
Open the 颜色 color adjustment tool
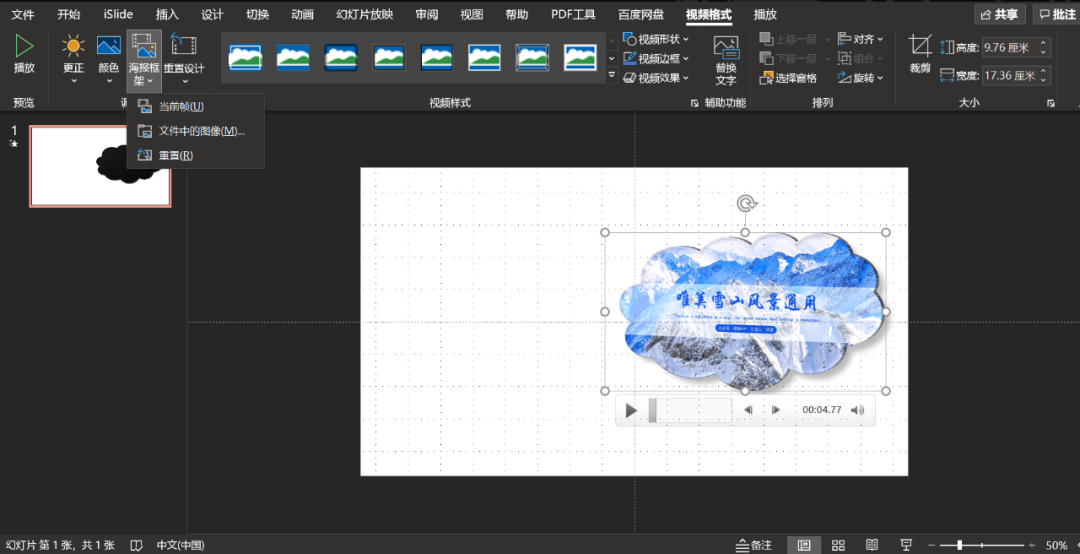[x=108, y=52]
